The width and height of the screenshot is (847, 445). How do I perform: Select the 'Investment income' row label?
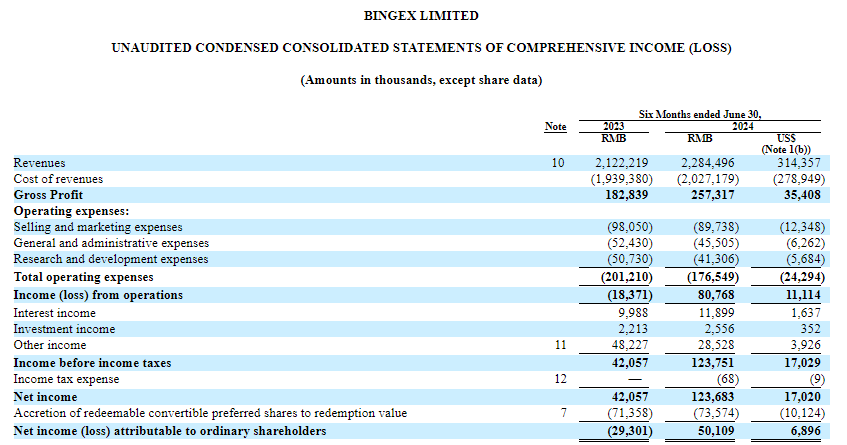(x=64, y=329)
